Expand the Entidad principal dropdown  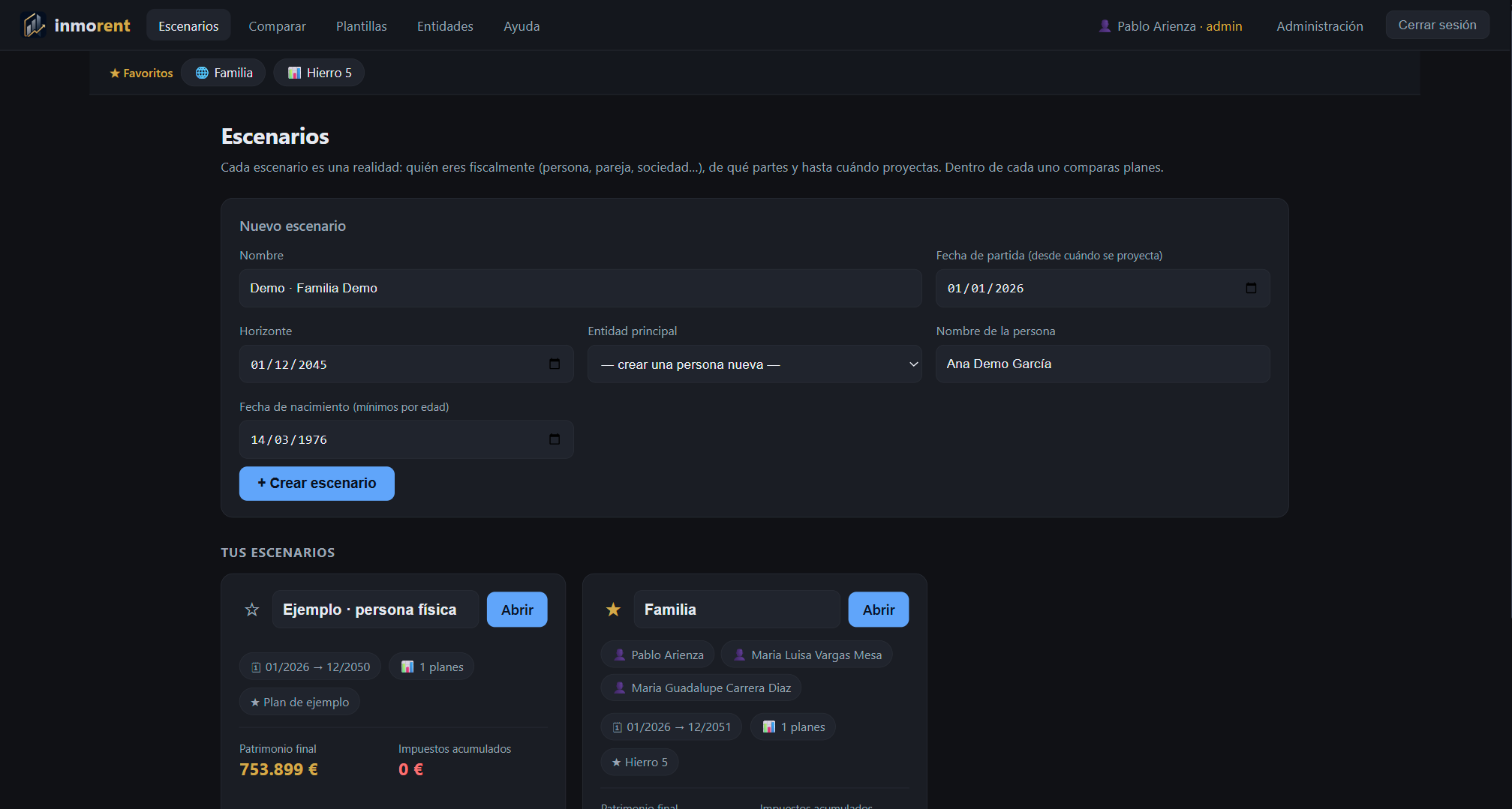[755, 364]
